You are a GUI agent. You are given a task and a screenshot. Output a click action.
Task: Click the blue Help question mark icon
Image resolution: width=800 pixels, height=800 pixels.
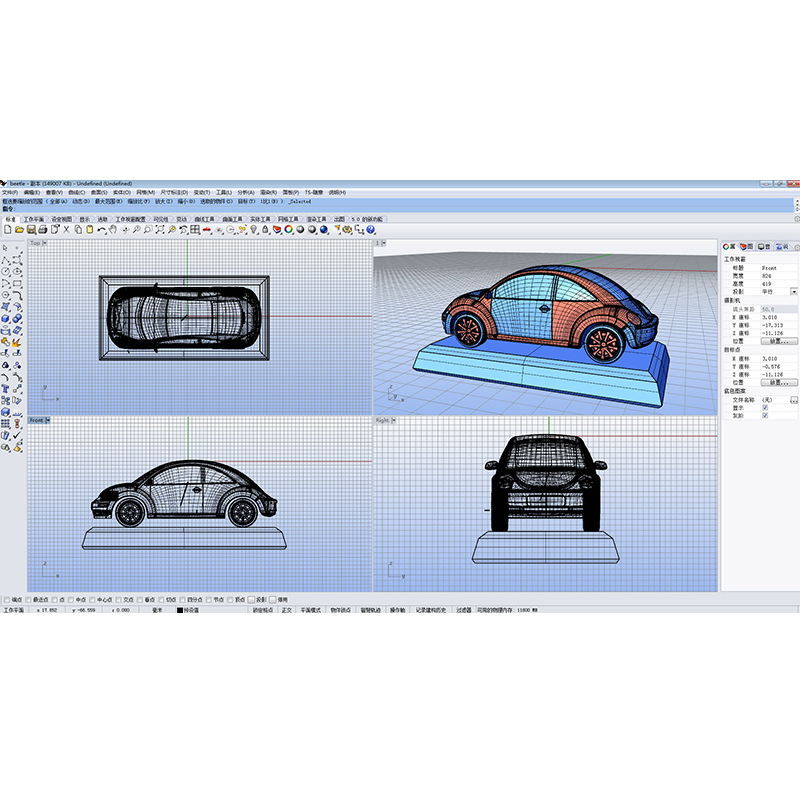[371, 230]
